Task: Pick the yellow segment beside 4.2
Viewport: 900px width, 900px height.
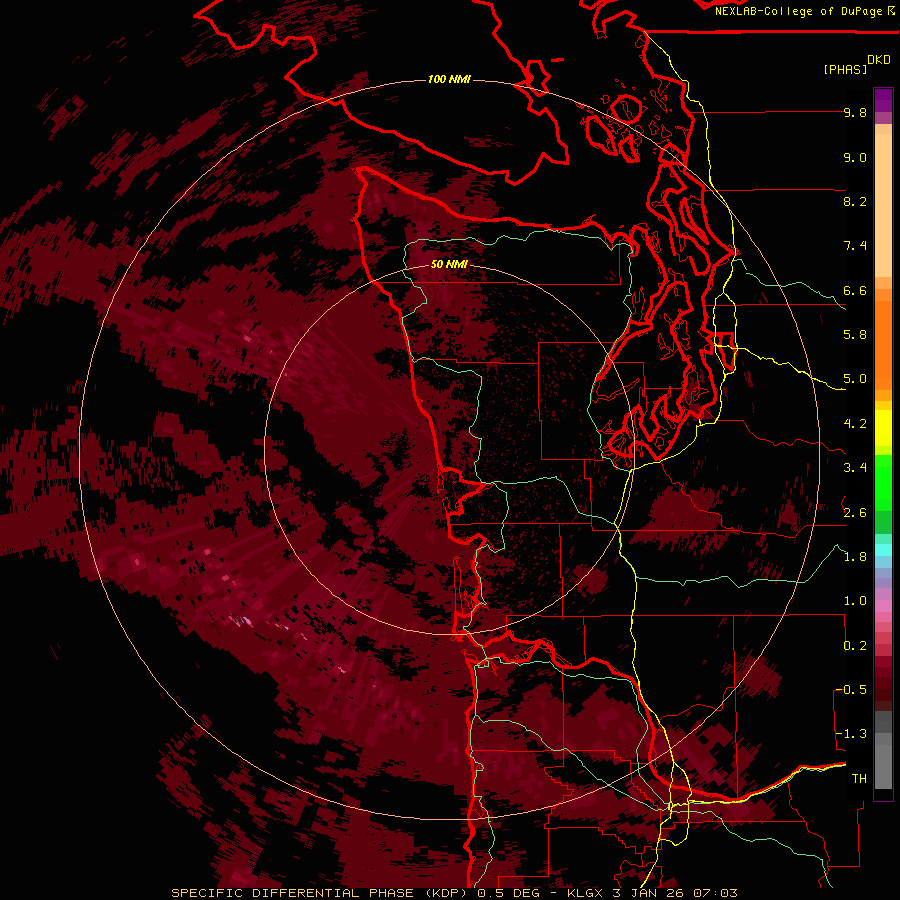Action: [883, 428]
